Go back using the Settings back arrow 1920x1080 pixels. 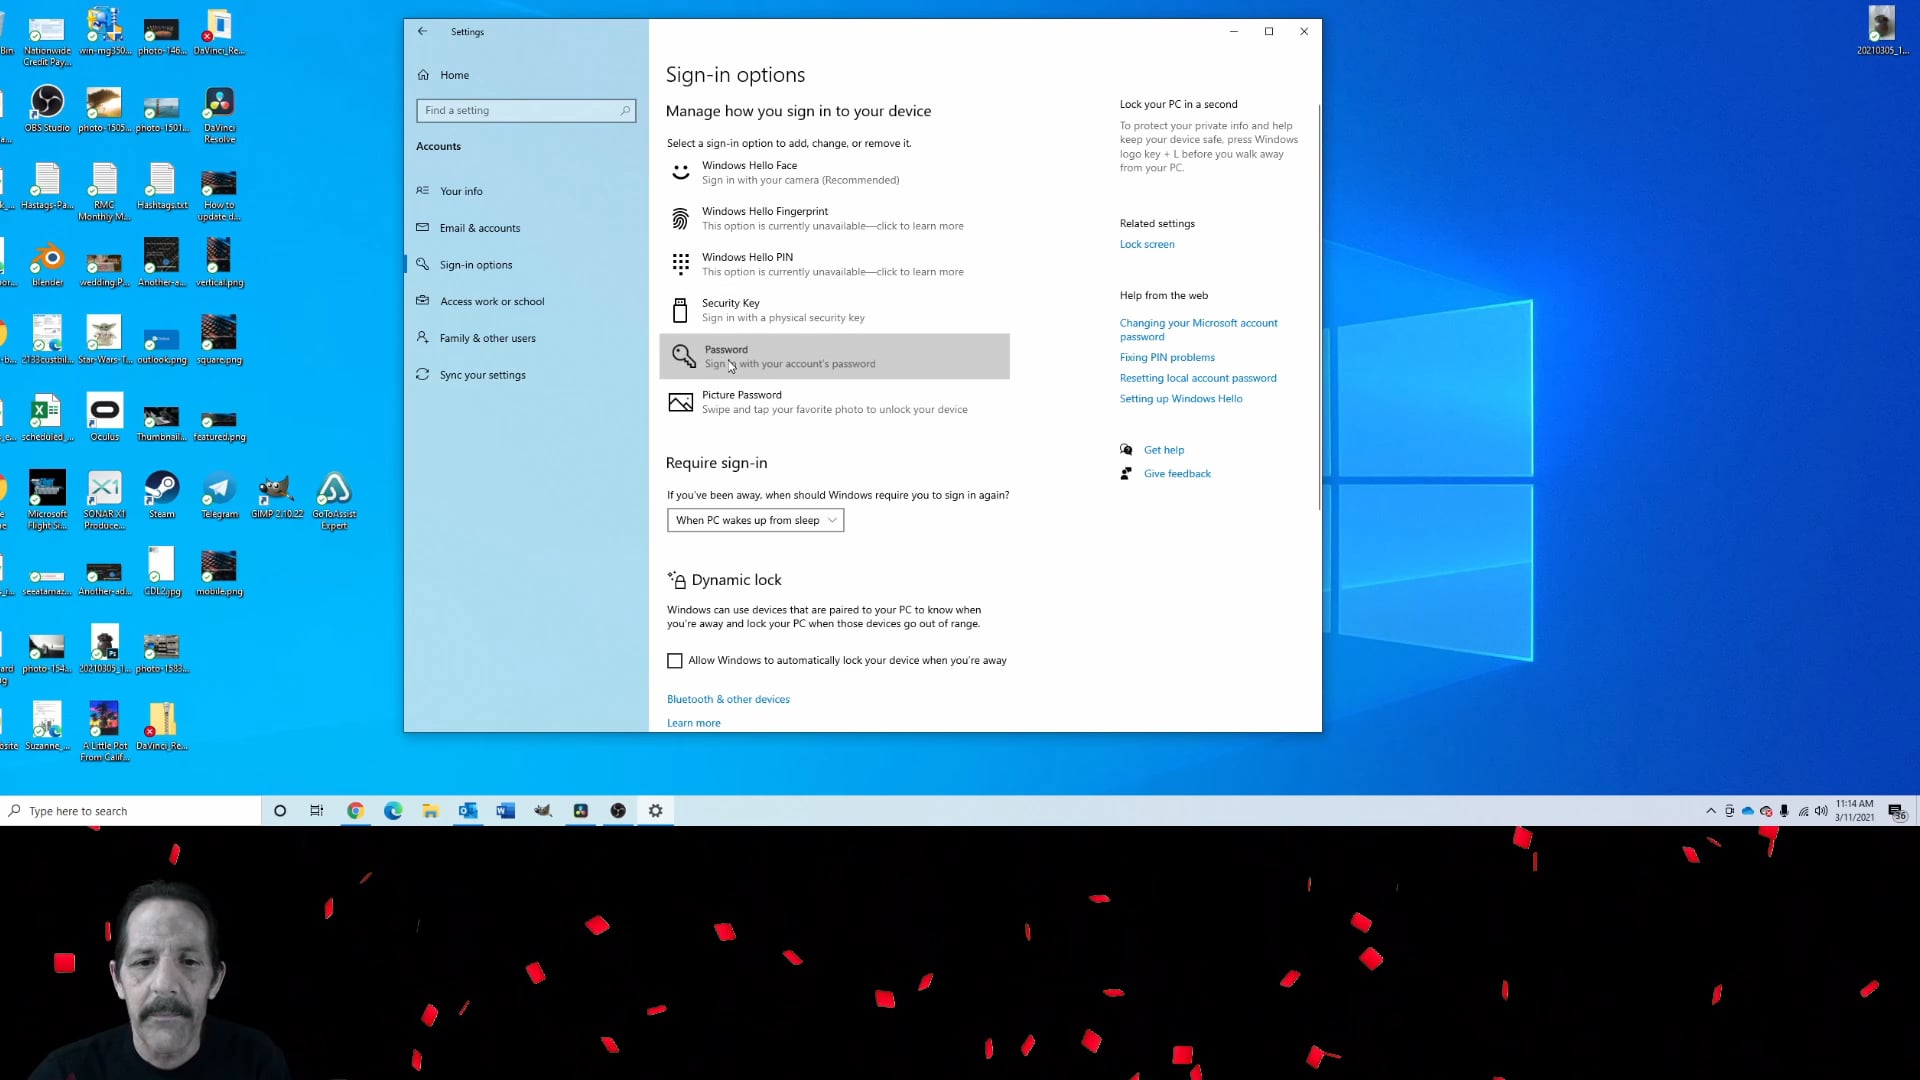pyautogui.click(x=422, y=31)
